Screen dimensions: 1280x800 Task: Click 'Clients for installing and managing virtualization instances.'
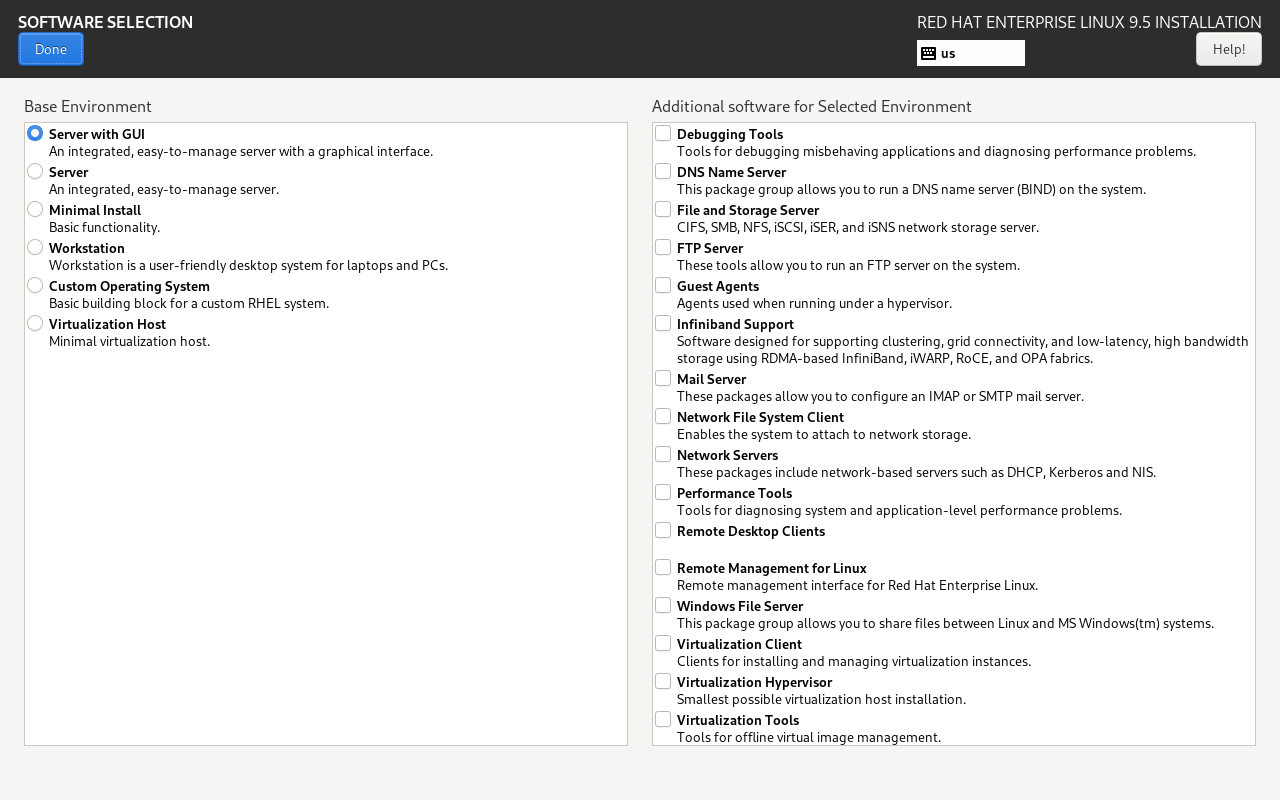pos(854,661)
